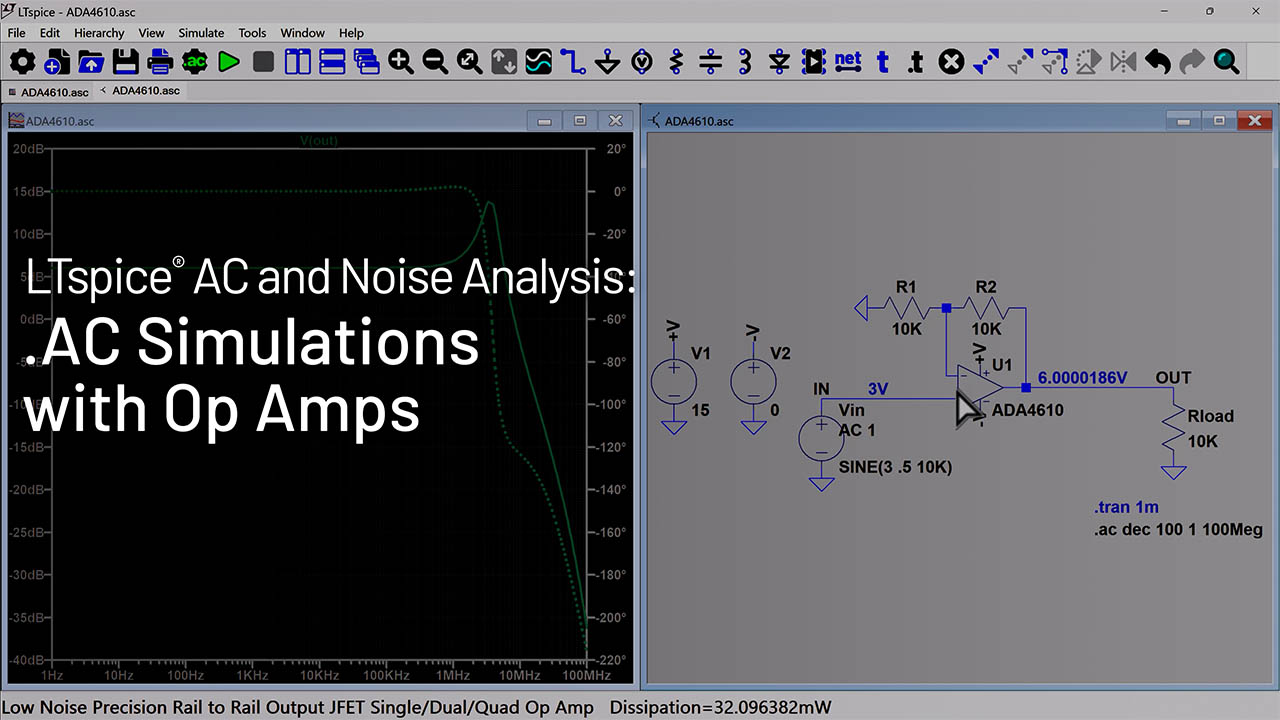Open the Help menu
Viewport: 1280px width, 720px height.
coord(351,33)
